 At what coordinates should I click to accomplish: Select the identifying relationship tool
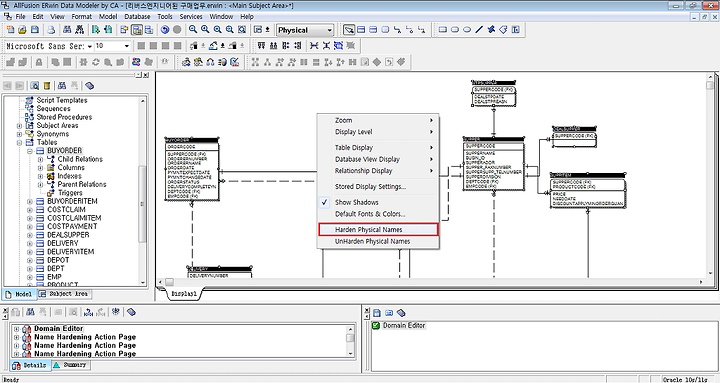[397, 30]
